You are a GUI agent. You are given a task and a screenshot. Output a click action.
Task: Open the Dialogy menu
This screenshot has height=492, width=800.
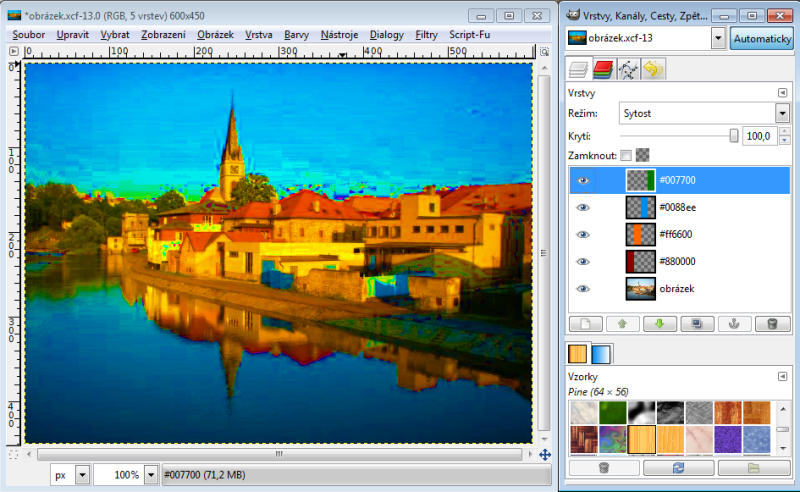pyautogui.click(x=387, y=35)
